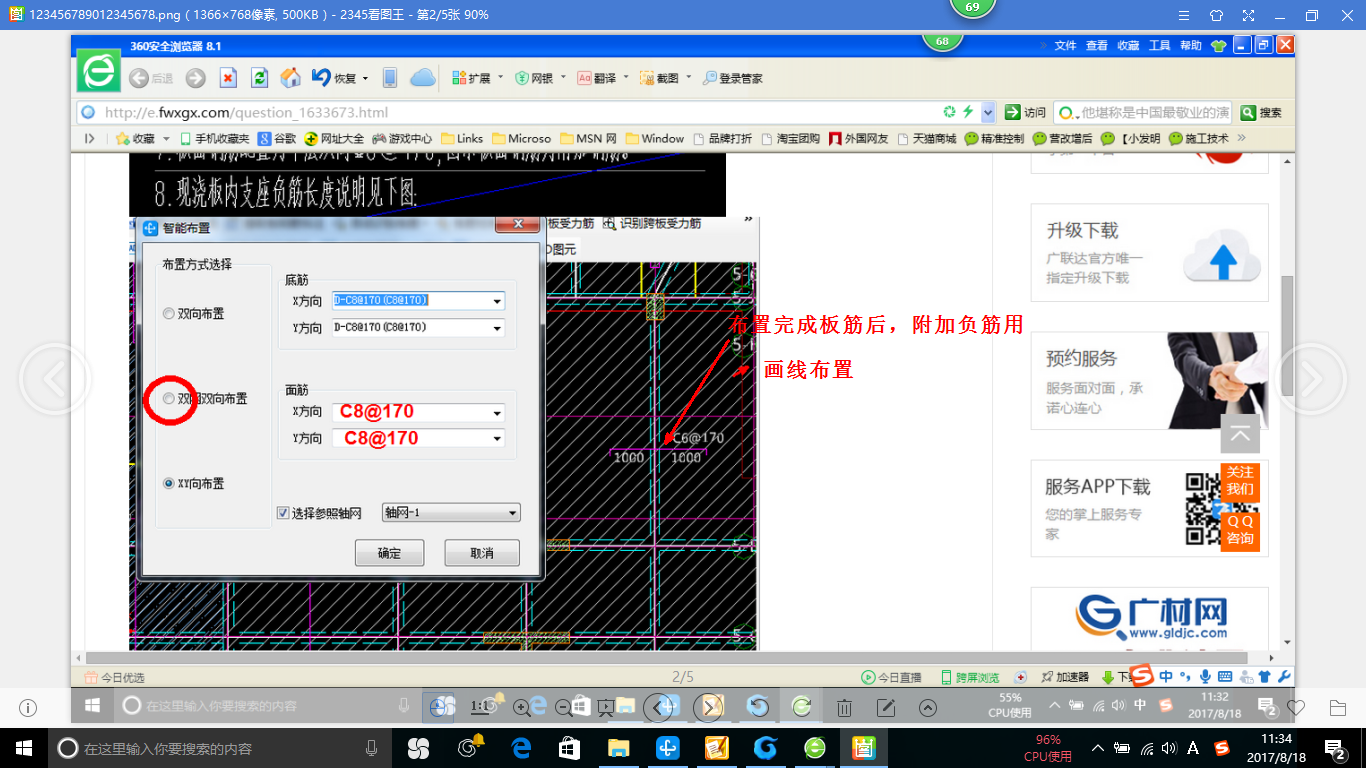Open the 底筋 X方向 dropdown

(497, 300)
